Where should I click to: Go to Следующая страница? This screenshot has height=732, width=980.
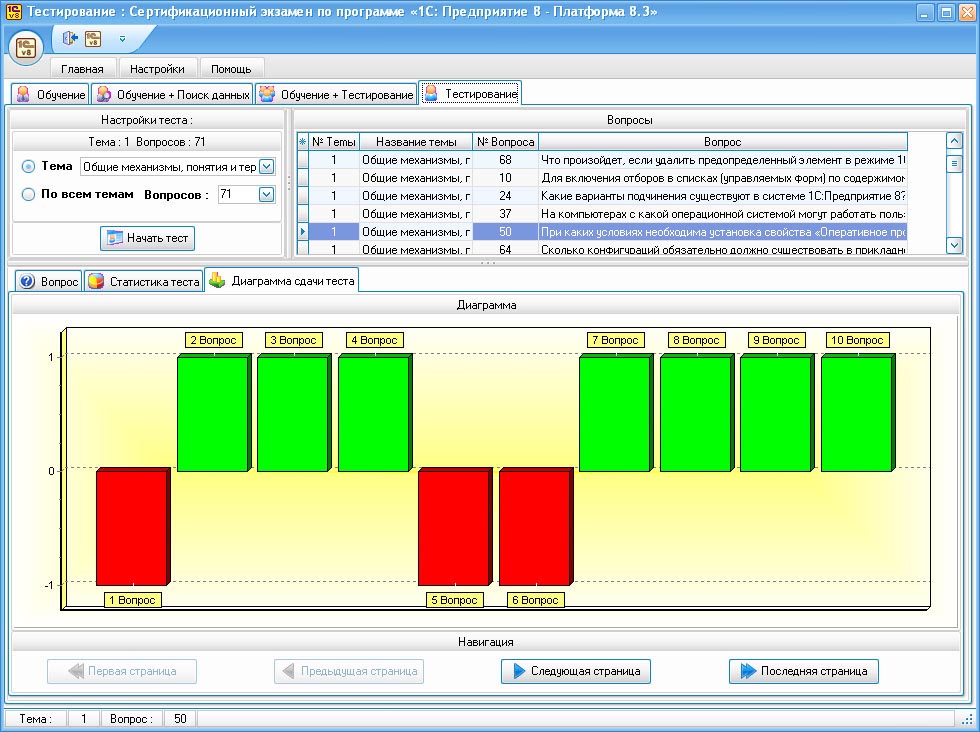coord(576,671)
